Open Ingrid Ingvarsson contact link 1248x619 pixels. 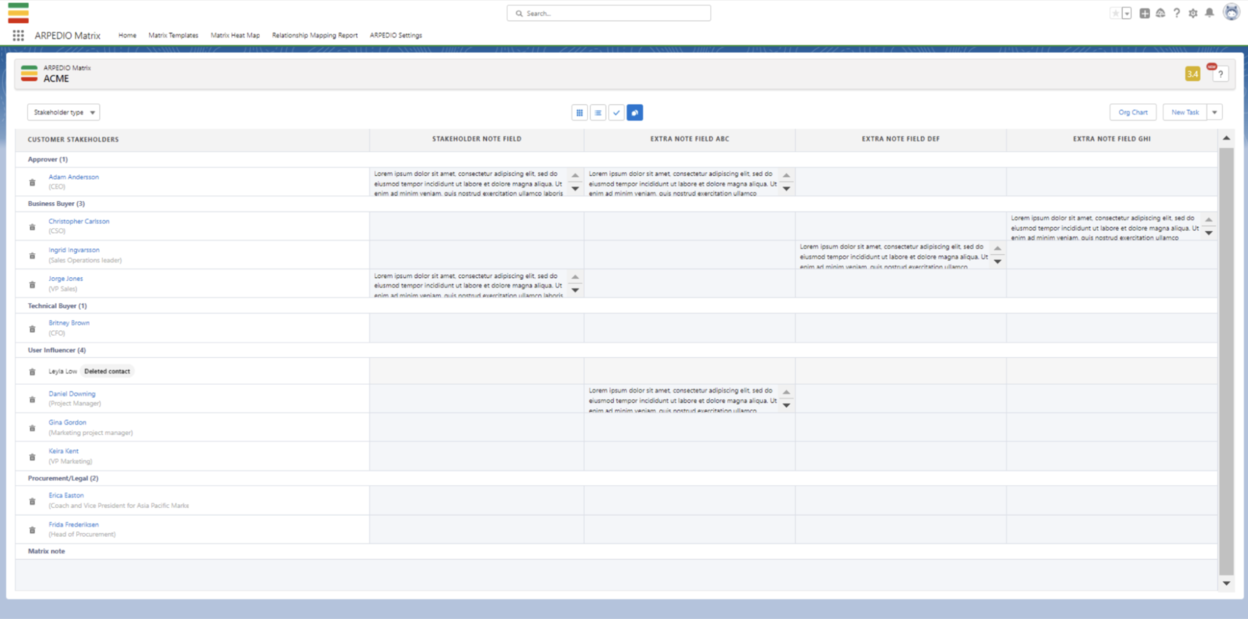point(74,250)
